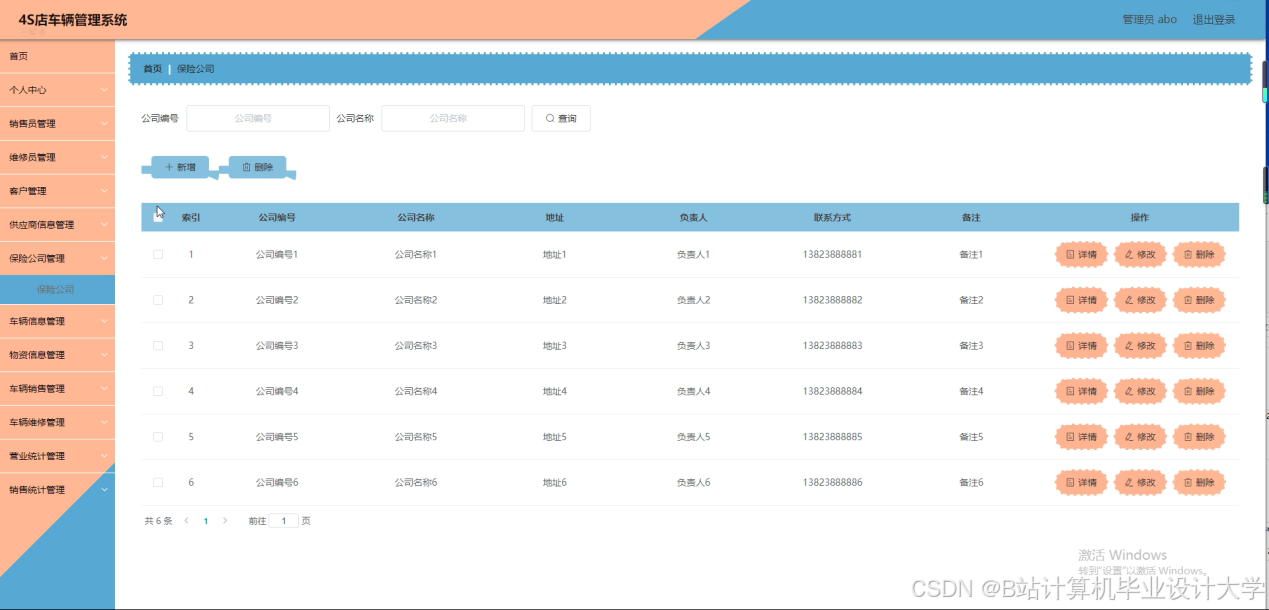
Task: Select the 保险公司 submenu item
Action: point(57,290)
